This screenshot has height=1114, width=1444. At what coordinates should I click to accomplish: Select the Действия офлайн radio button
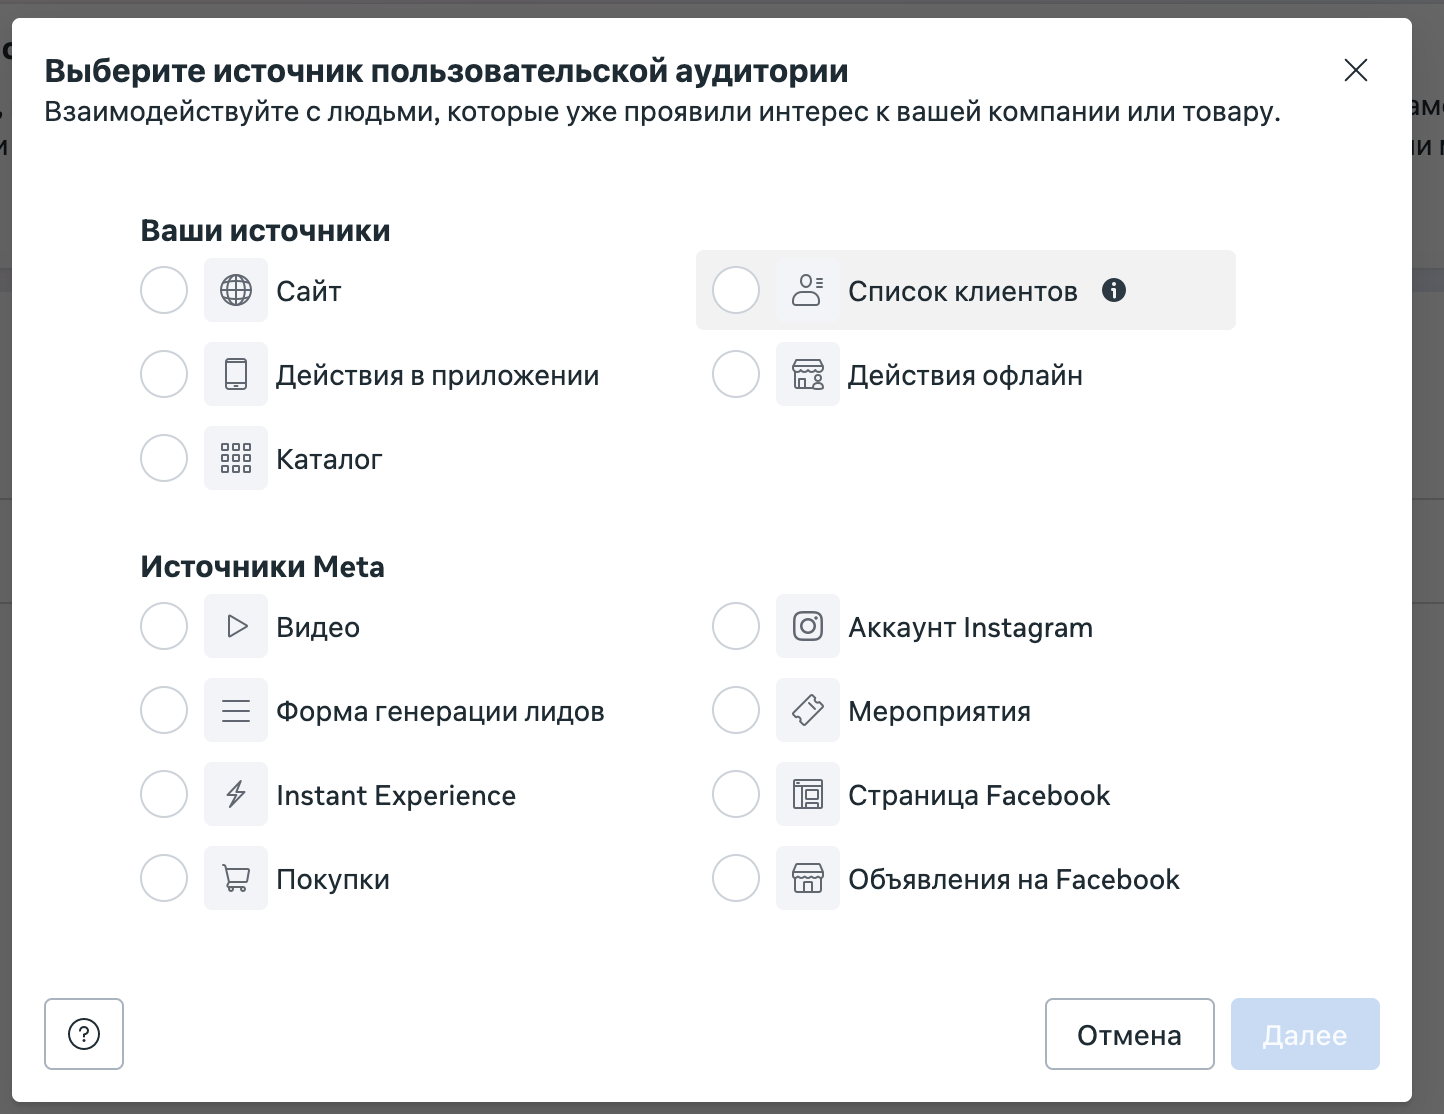click(736, 374)
